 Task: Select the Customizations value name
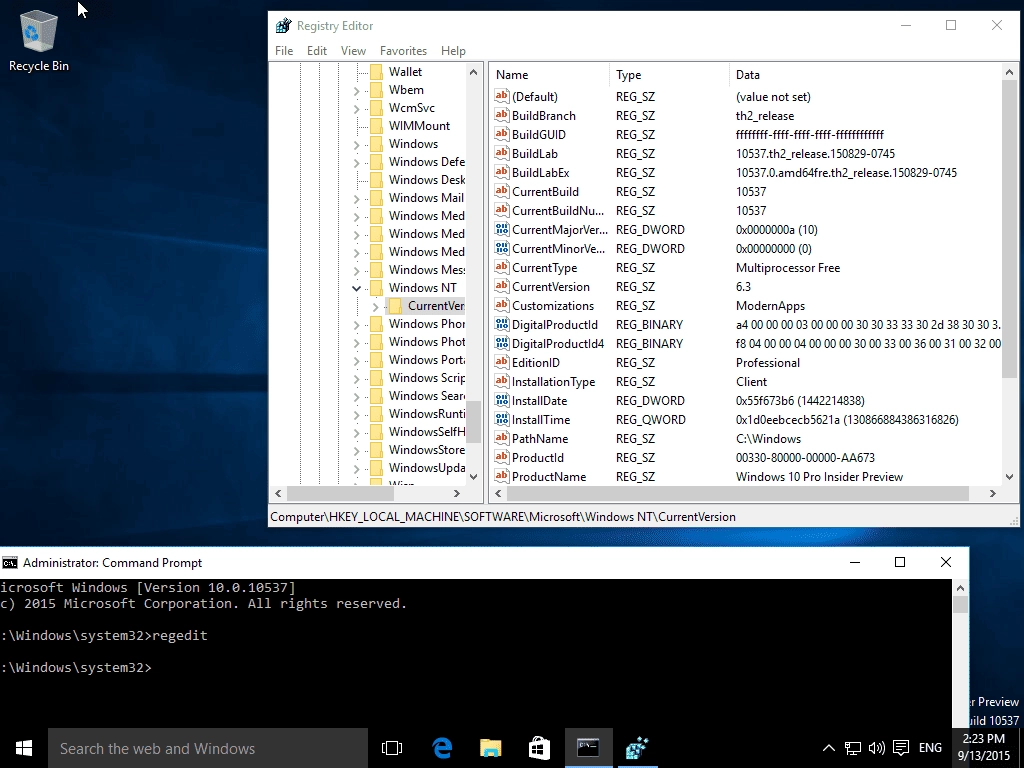coord(552,306)
